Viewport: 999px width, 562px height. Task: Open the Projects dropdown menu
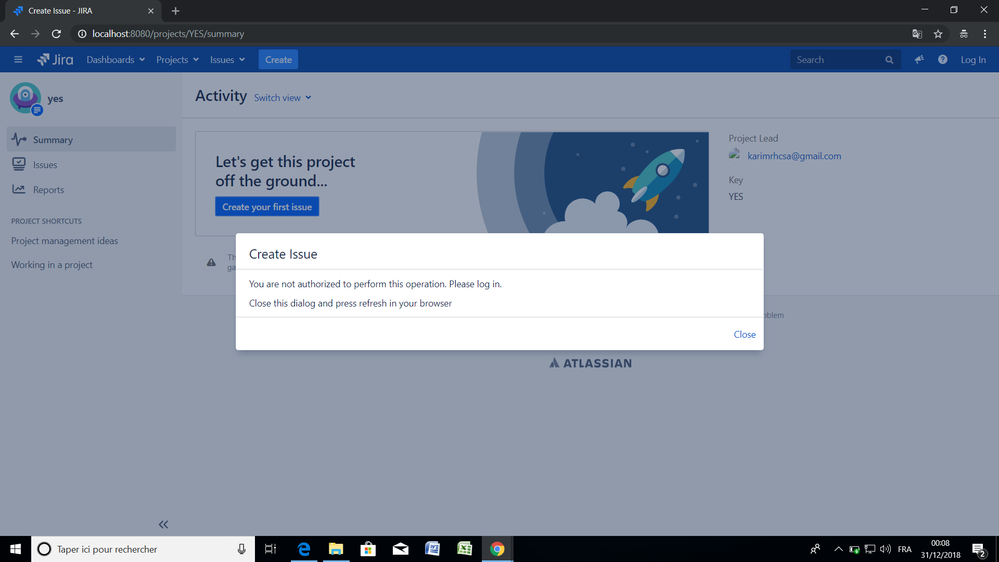pyautogui.click(x=177, y=59)
